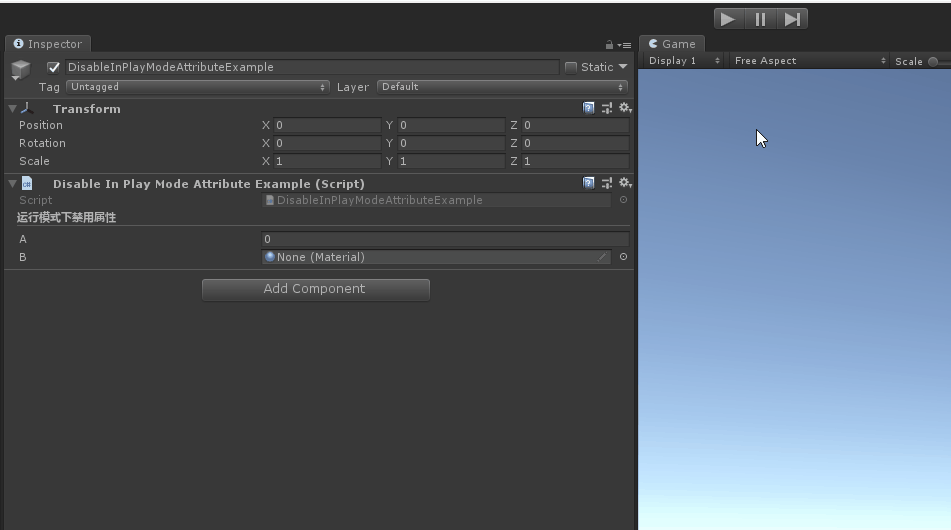Click the Step frame button
This screenshot has height=530, width=951.
(x=792, y=19)
